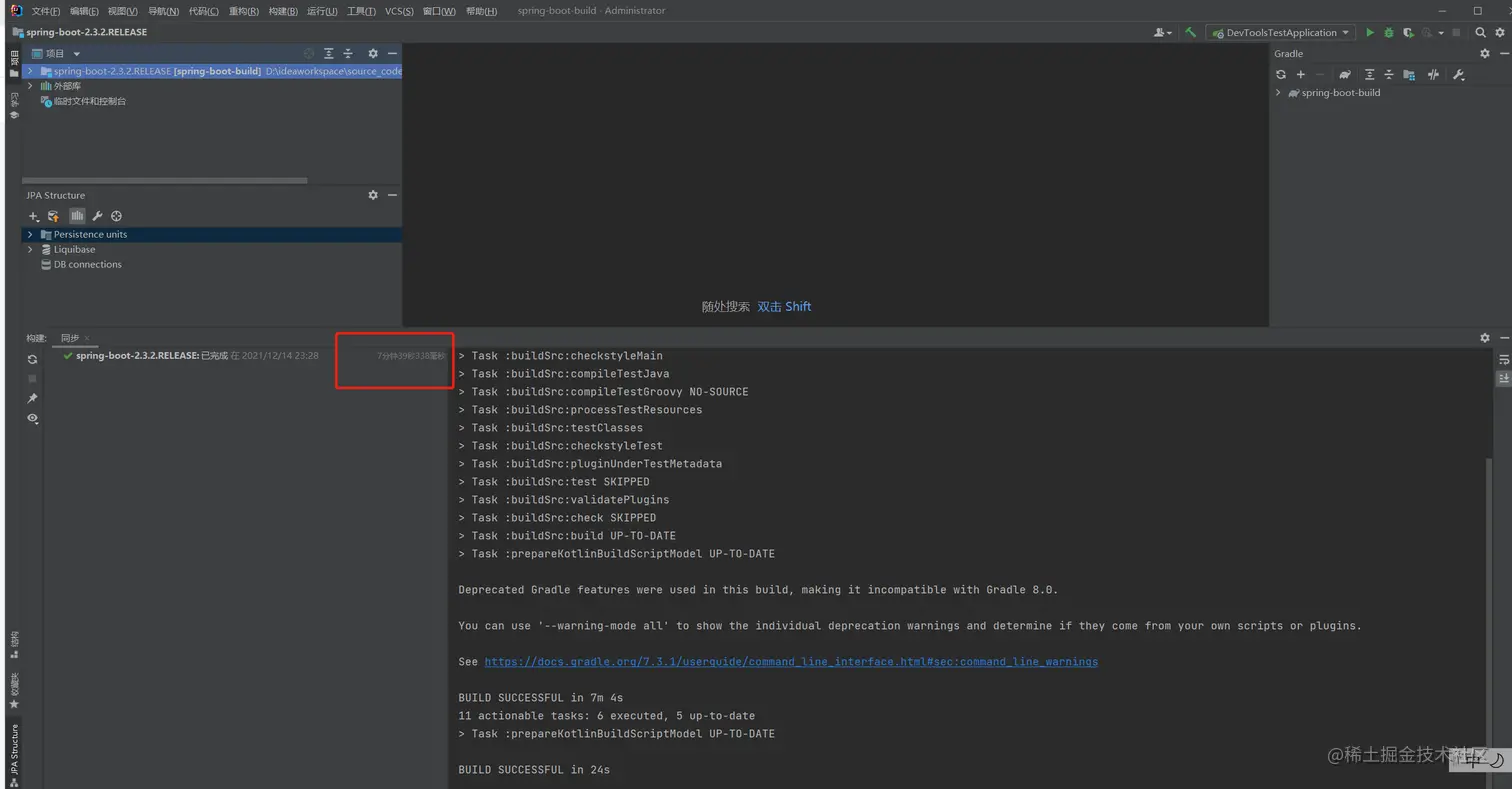Screen dimensions: 1512x789
Task: Add new item in JPA Structure
Action: 34,216
